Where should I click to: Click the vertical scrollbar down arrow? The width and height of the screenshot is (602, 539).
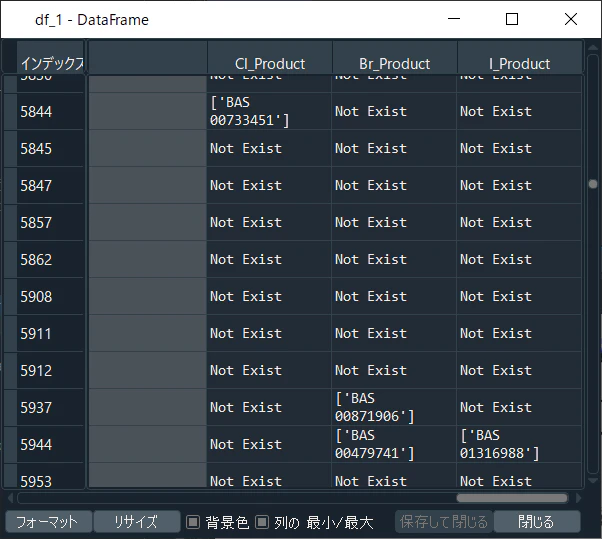[x=593, y=480]
